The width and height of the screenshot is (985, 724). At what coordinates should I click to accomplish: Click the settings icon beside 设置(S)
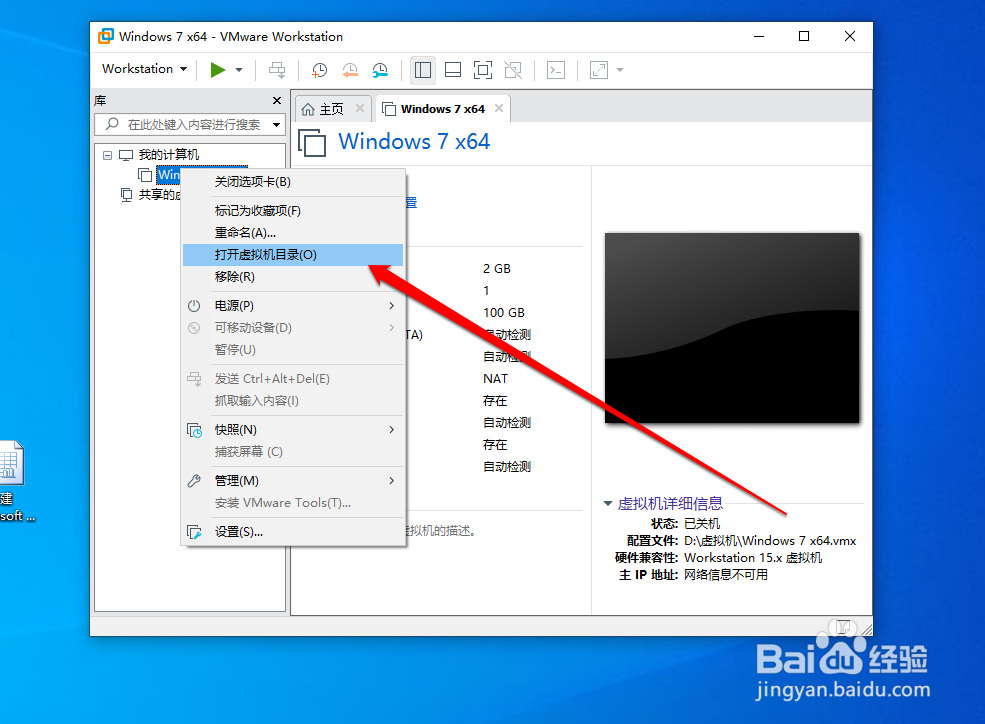[194, 532]
